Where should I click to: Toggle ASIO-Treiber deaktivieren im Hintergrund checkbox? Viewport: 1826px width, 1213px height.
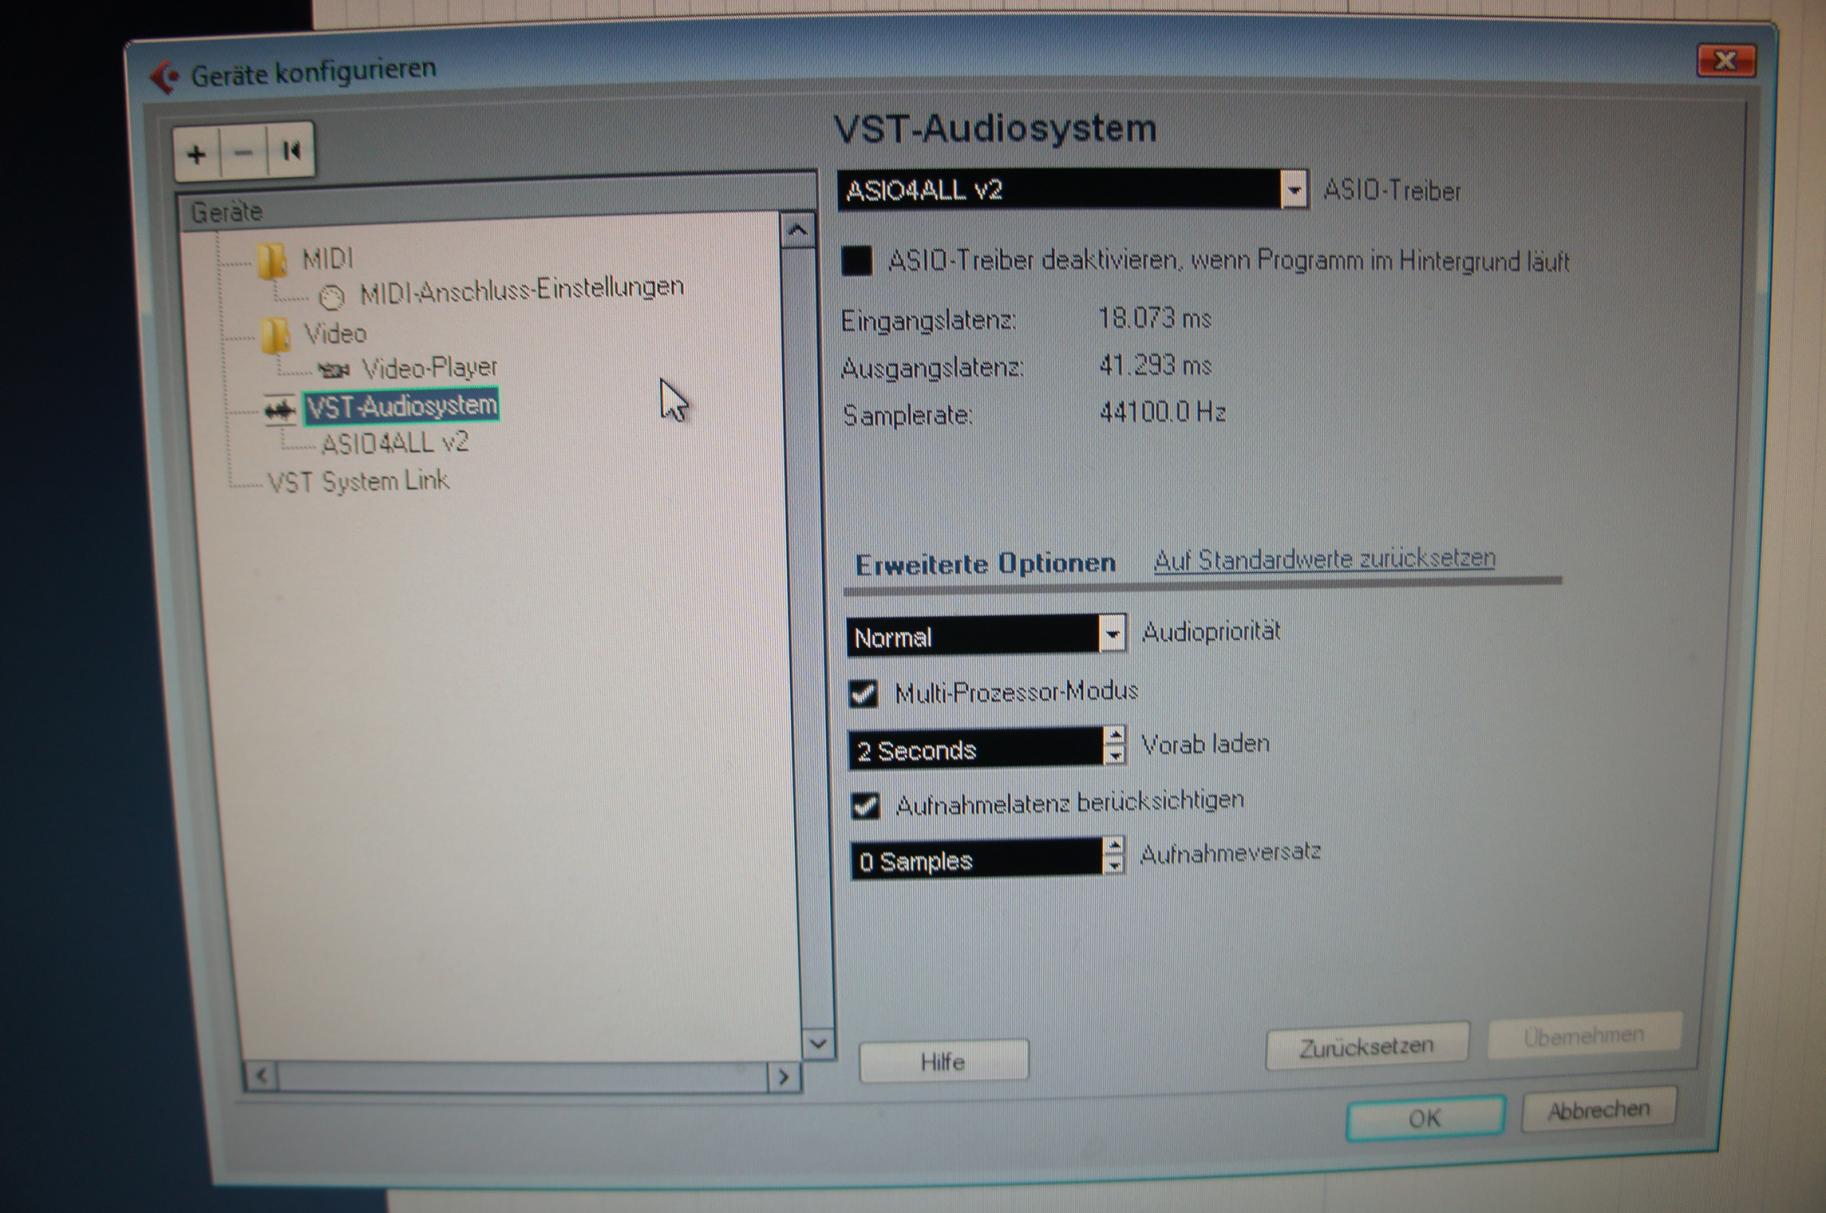click(857, 261)
